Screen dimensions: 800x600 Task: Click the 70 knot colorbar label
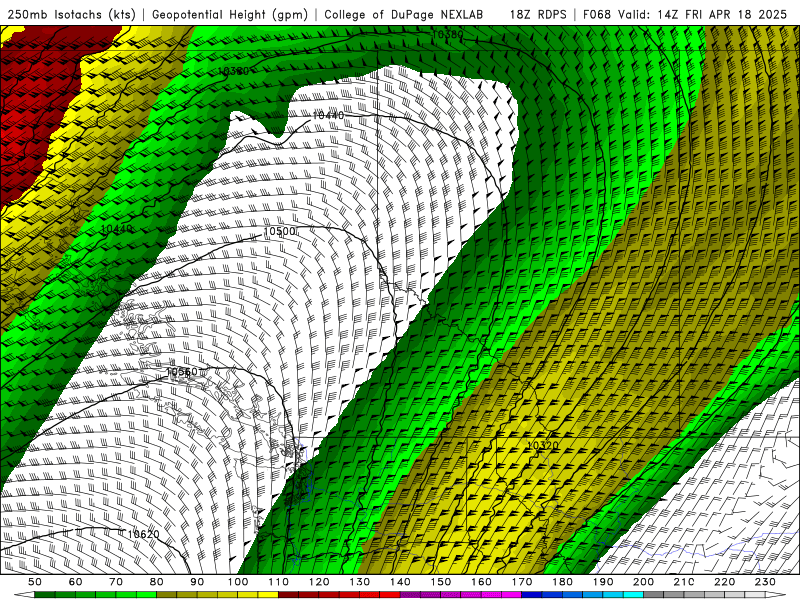[x=116, y=582]
